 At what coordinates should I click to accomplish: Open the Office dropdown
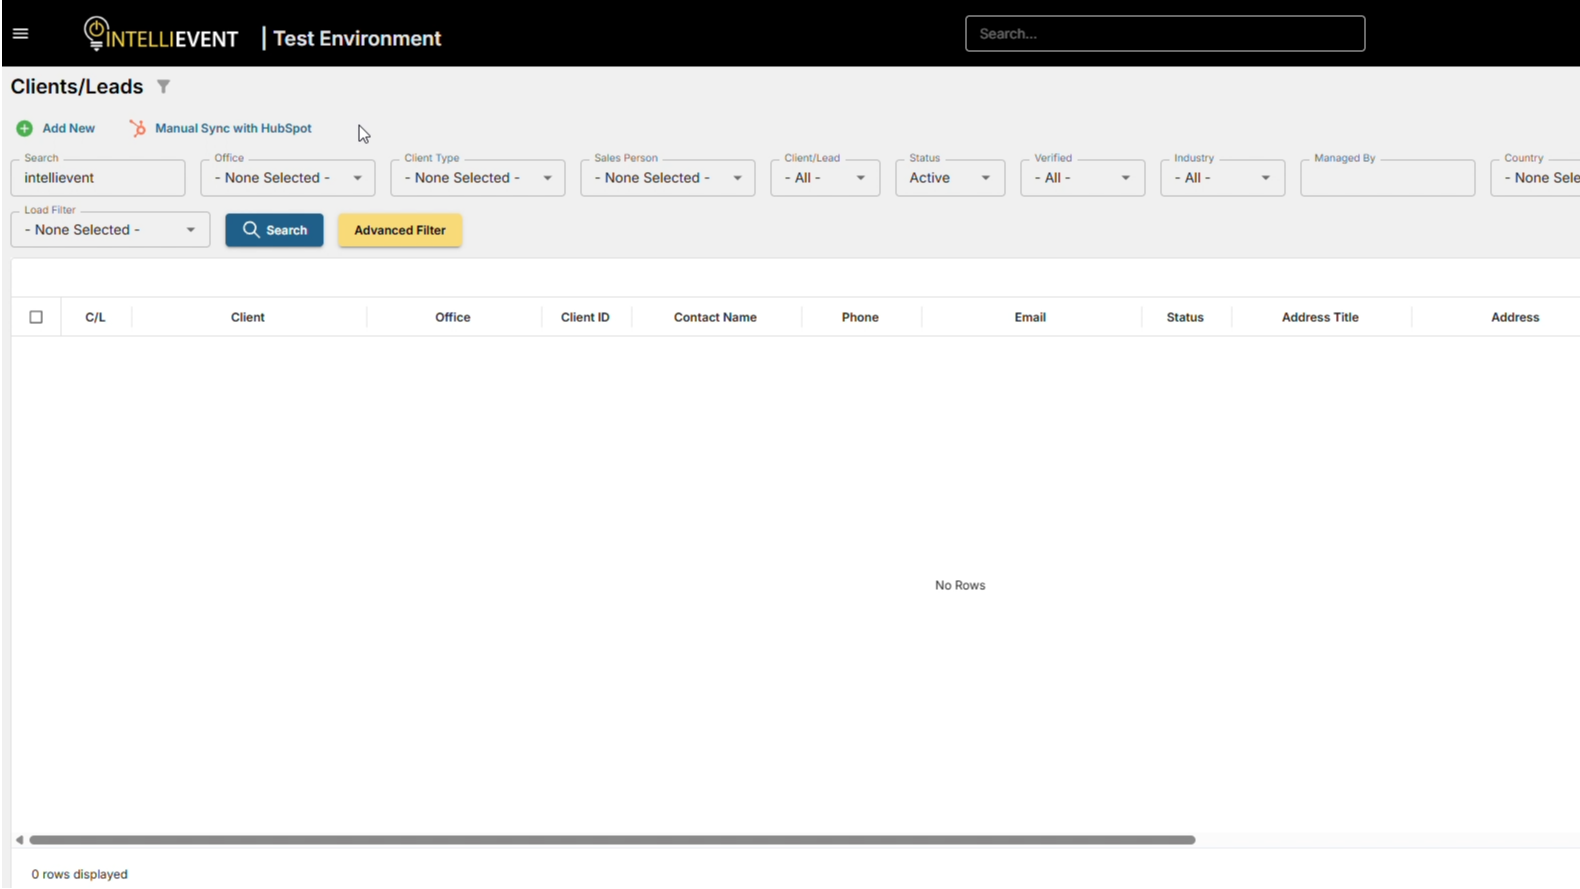pos(288,178)
